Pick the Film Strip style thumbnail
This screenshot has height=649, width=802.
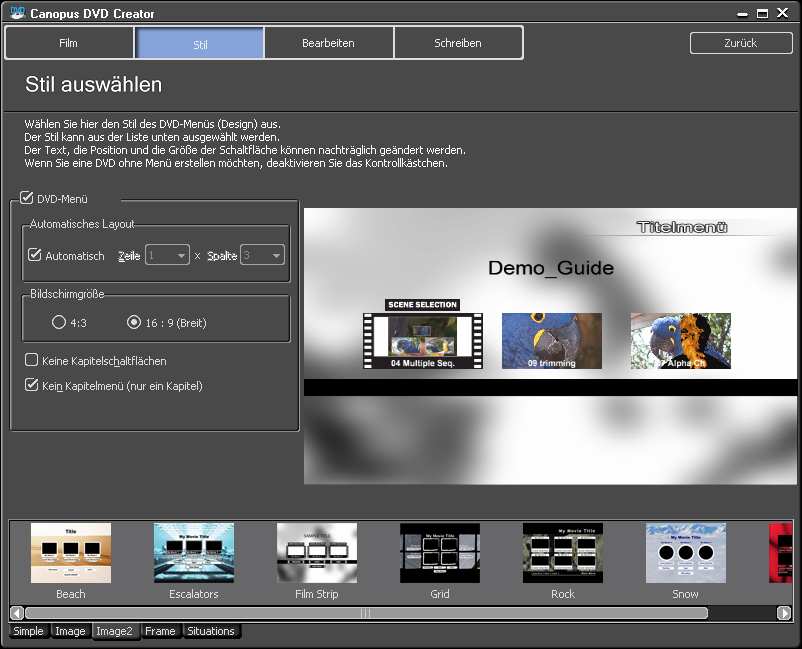[317, 553]
